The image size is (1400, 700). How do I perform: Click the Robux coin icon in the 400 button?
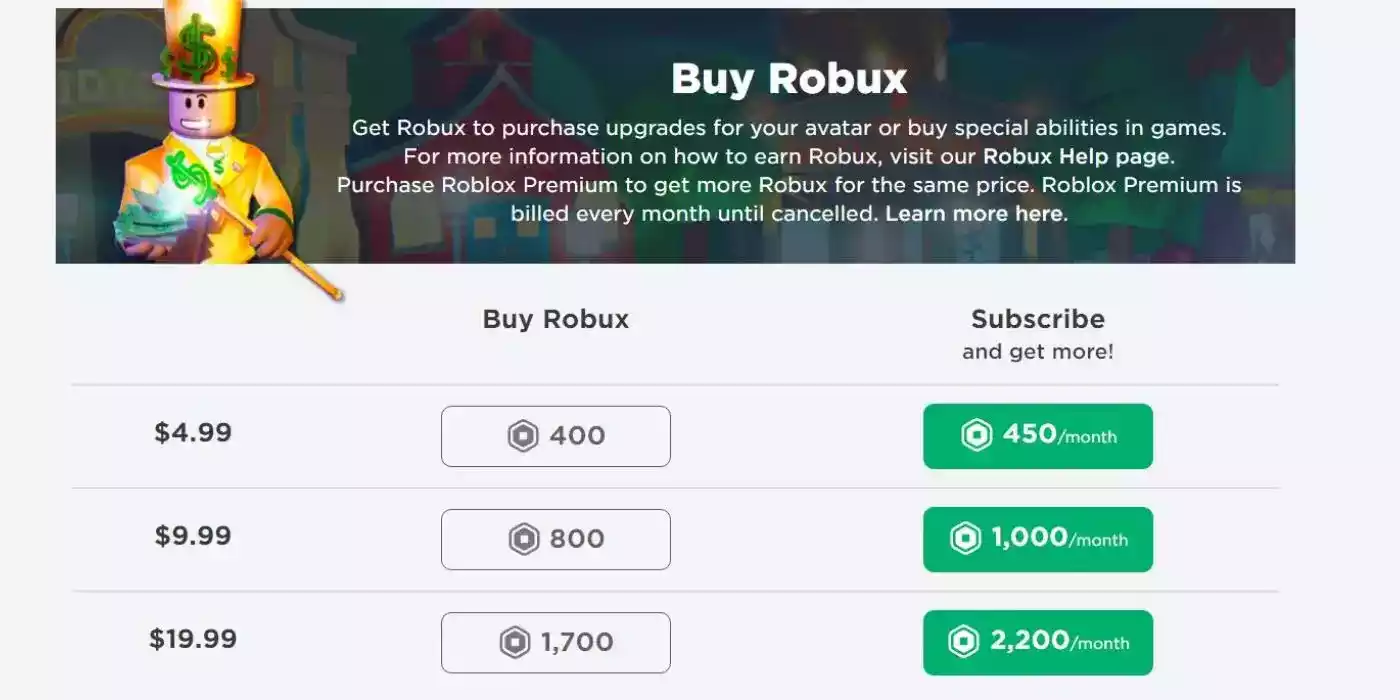coord(521,436)
